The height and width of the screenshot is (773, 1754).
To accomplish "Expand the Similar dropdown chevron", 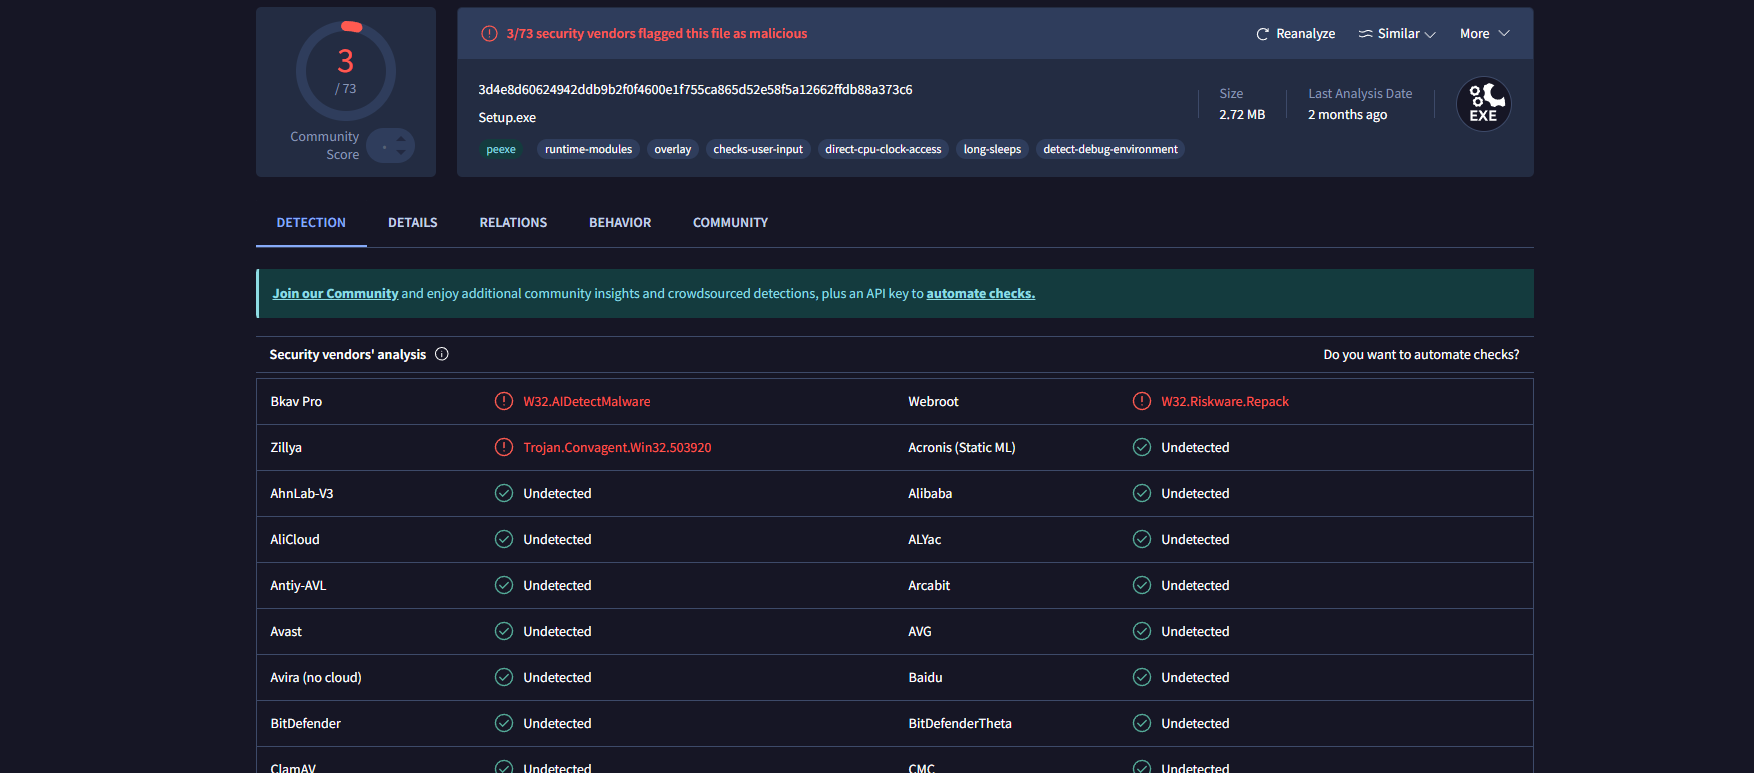I will (1430, 35).
